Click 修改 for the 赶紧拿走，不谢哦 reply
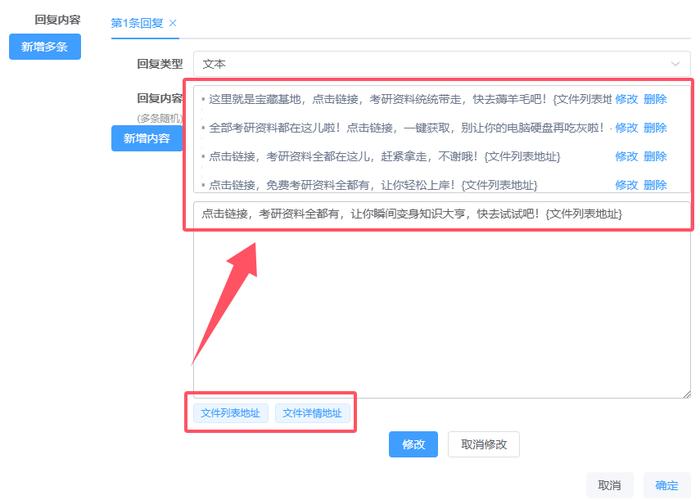The width and height of the screenshot is (700, 500). click(626, 156)
